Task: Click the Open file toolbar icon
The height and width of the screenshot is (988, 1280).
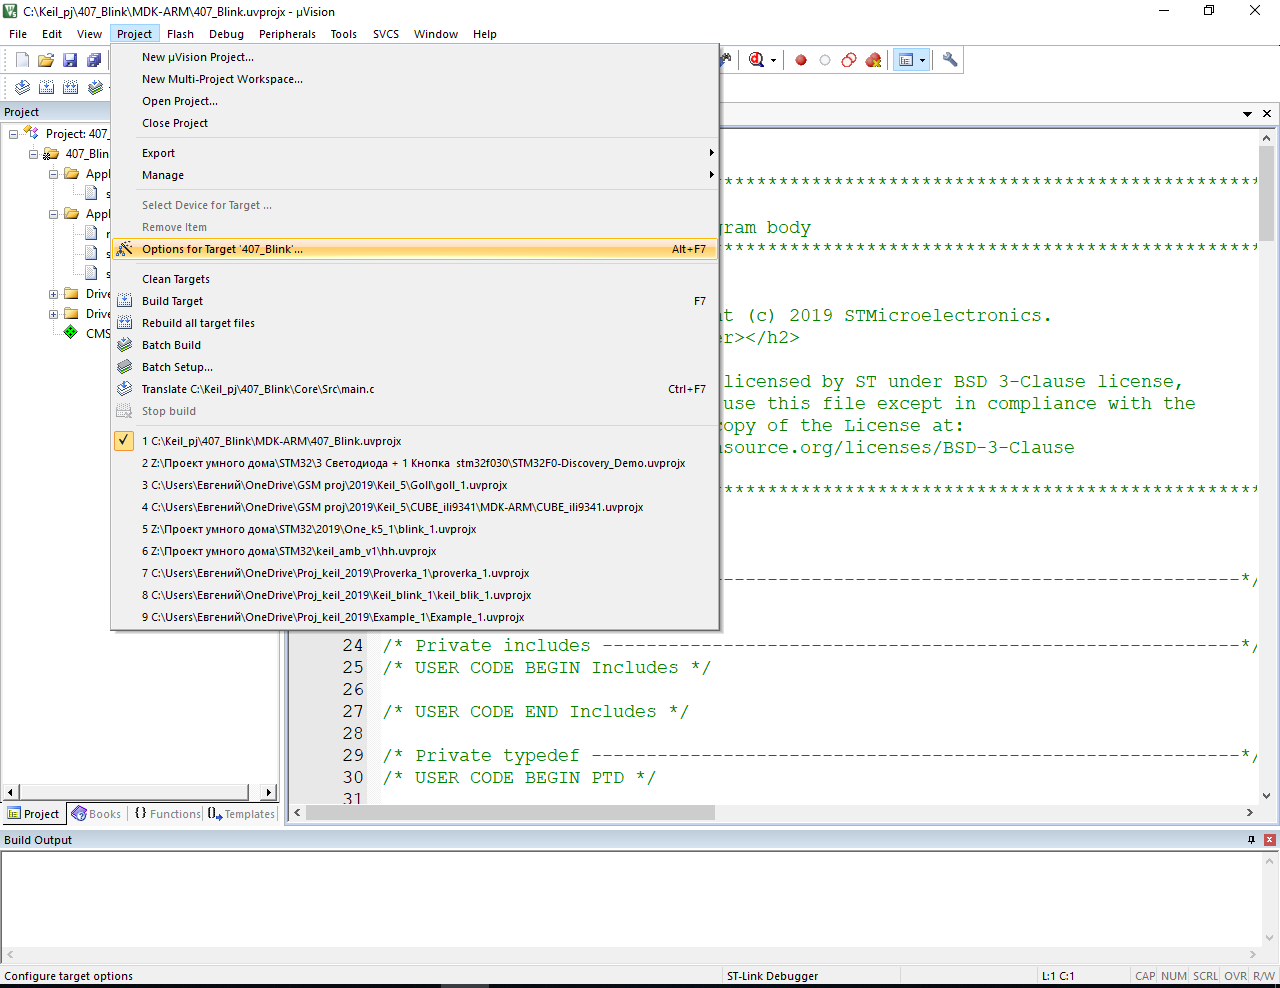Action: 46,60
